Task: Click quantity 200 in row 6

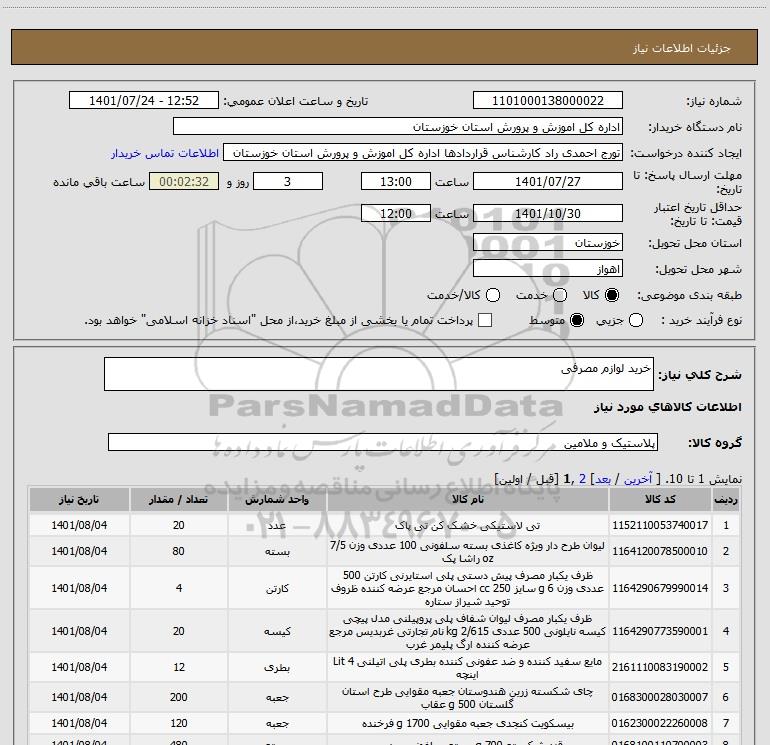Action: coord(178,697)
